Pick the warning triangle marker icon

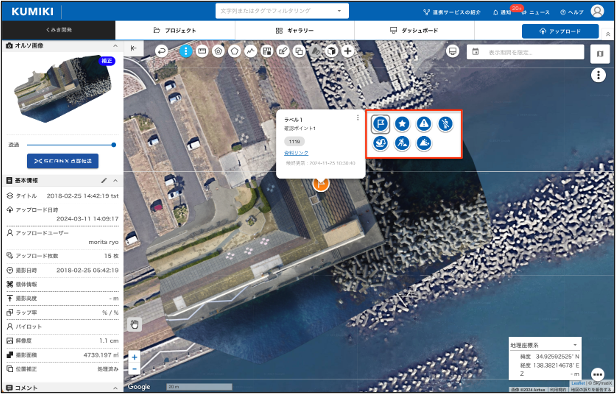pos(424,124)
